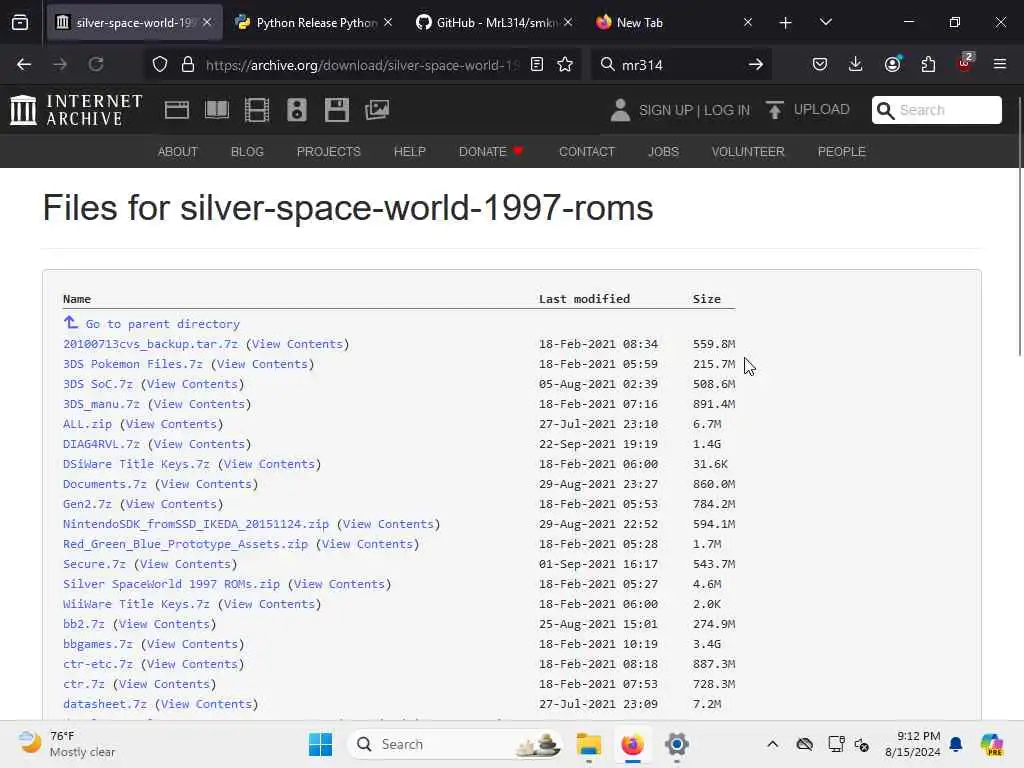This screenshot has width=1024, height=768.
Task: Open the Pocket save icon
Action: click(x=820, y=65)
